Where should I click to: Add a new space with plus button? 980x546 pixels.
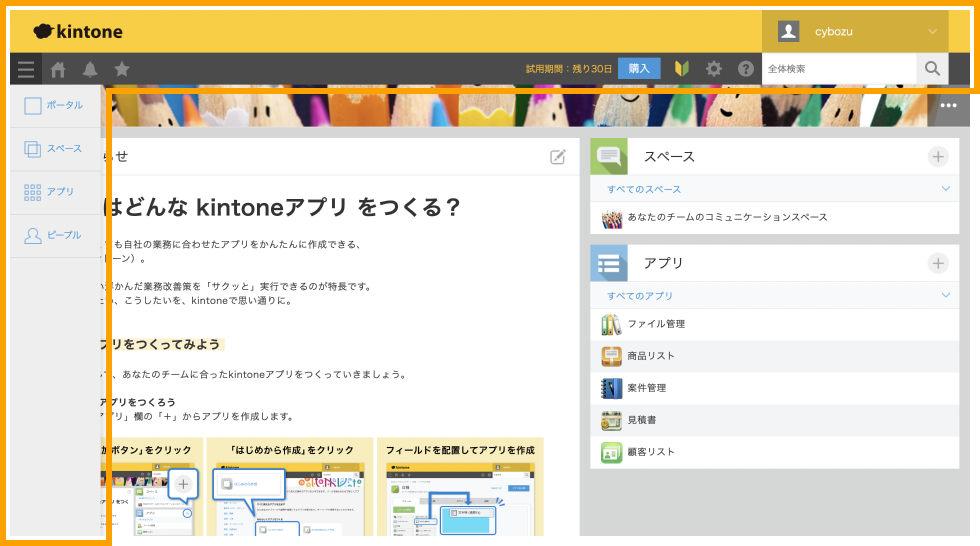pos(937,156)
